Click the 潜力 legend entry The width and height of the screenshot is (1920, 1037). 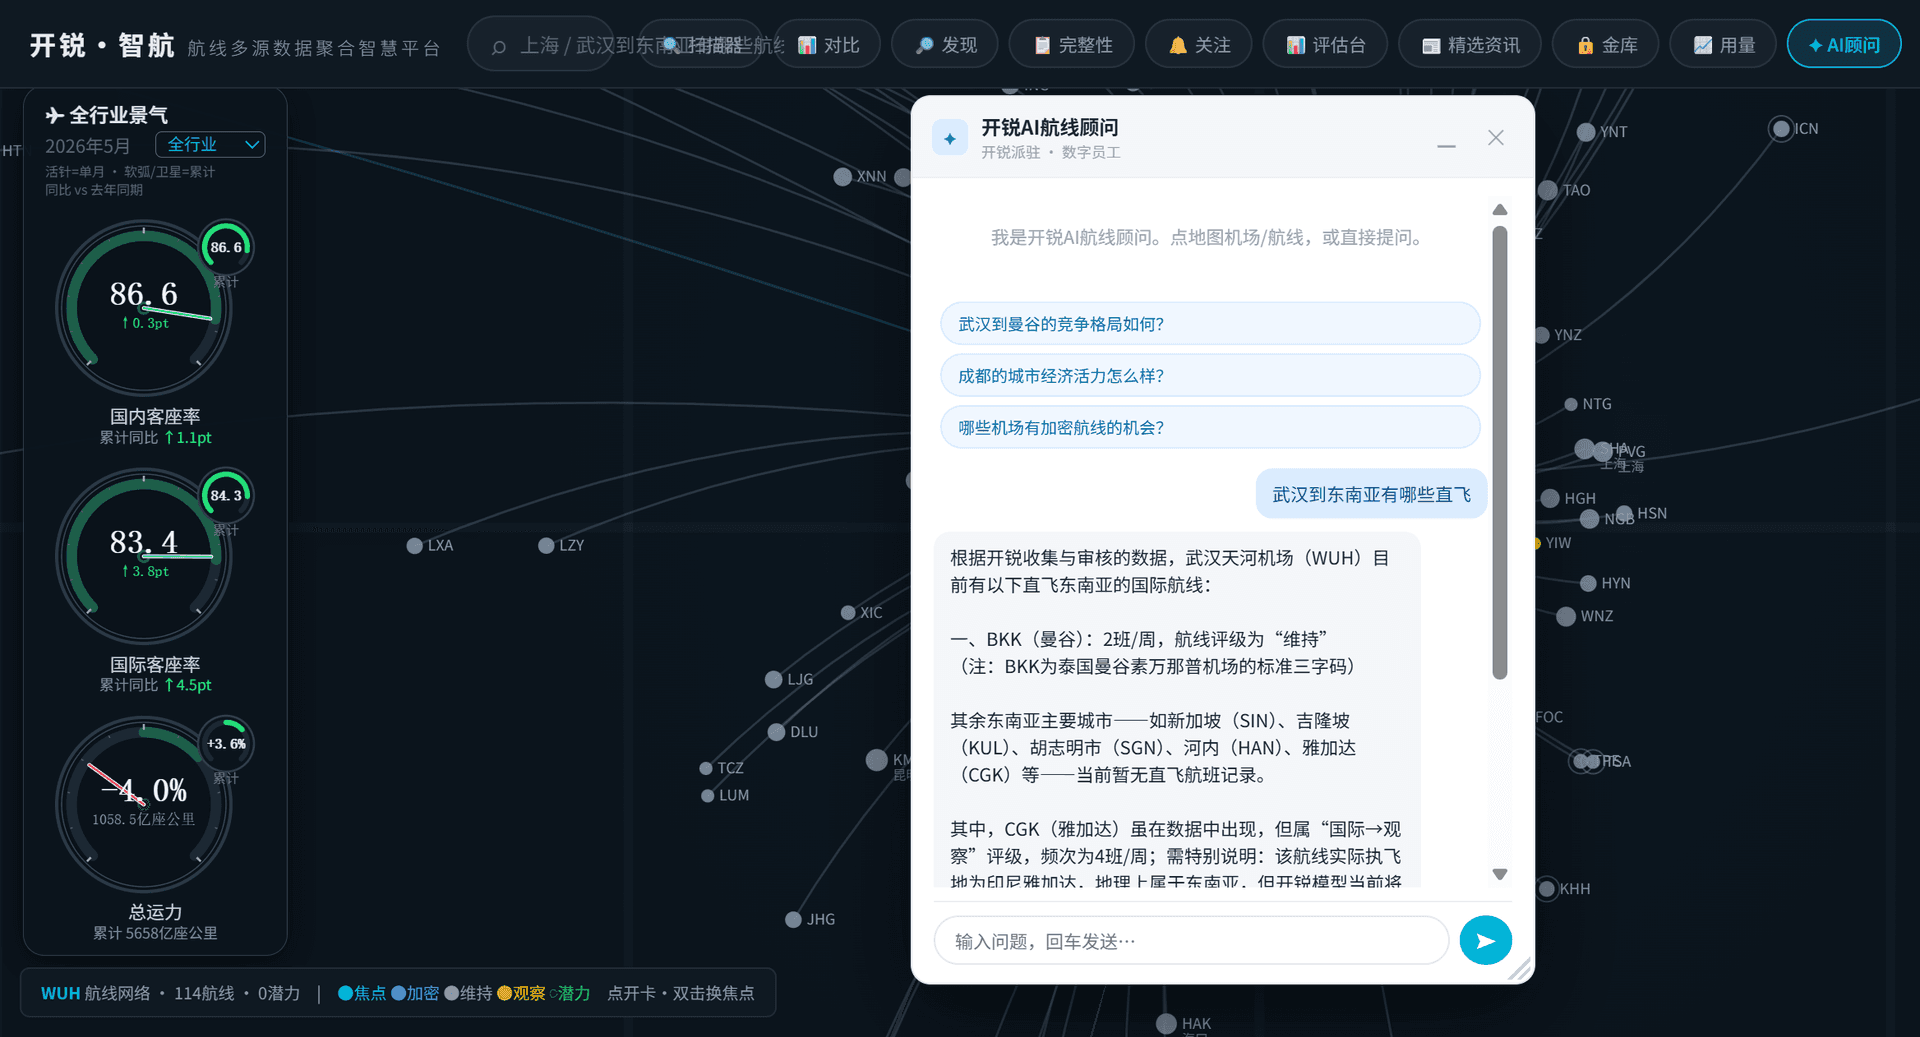point(570,993)
